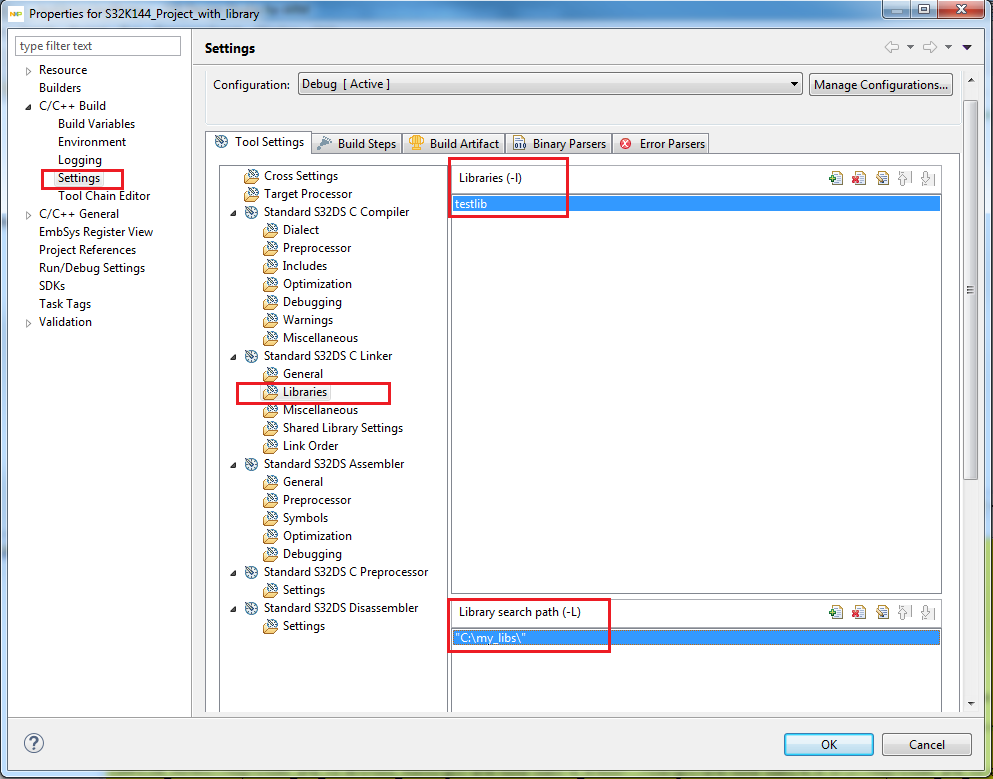This screenshot has width=993, height=779.
Task: Click the settings panel vertical scrollbar
Action: (x=970, y=290)
